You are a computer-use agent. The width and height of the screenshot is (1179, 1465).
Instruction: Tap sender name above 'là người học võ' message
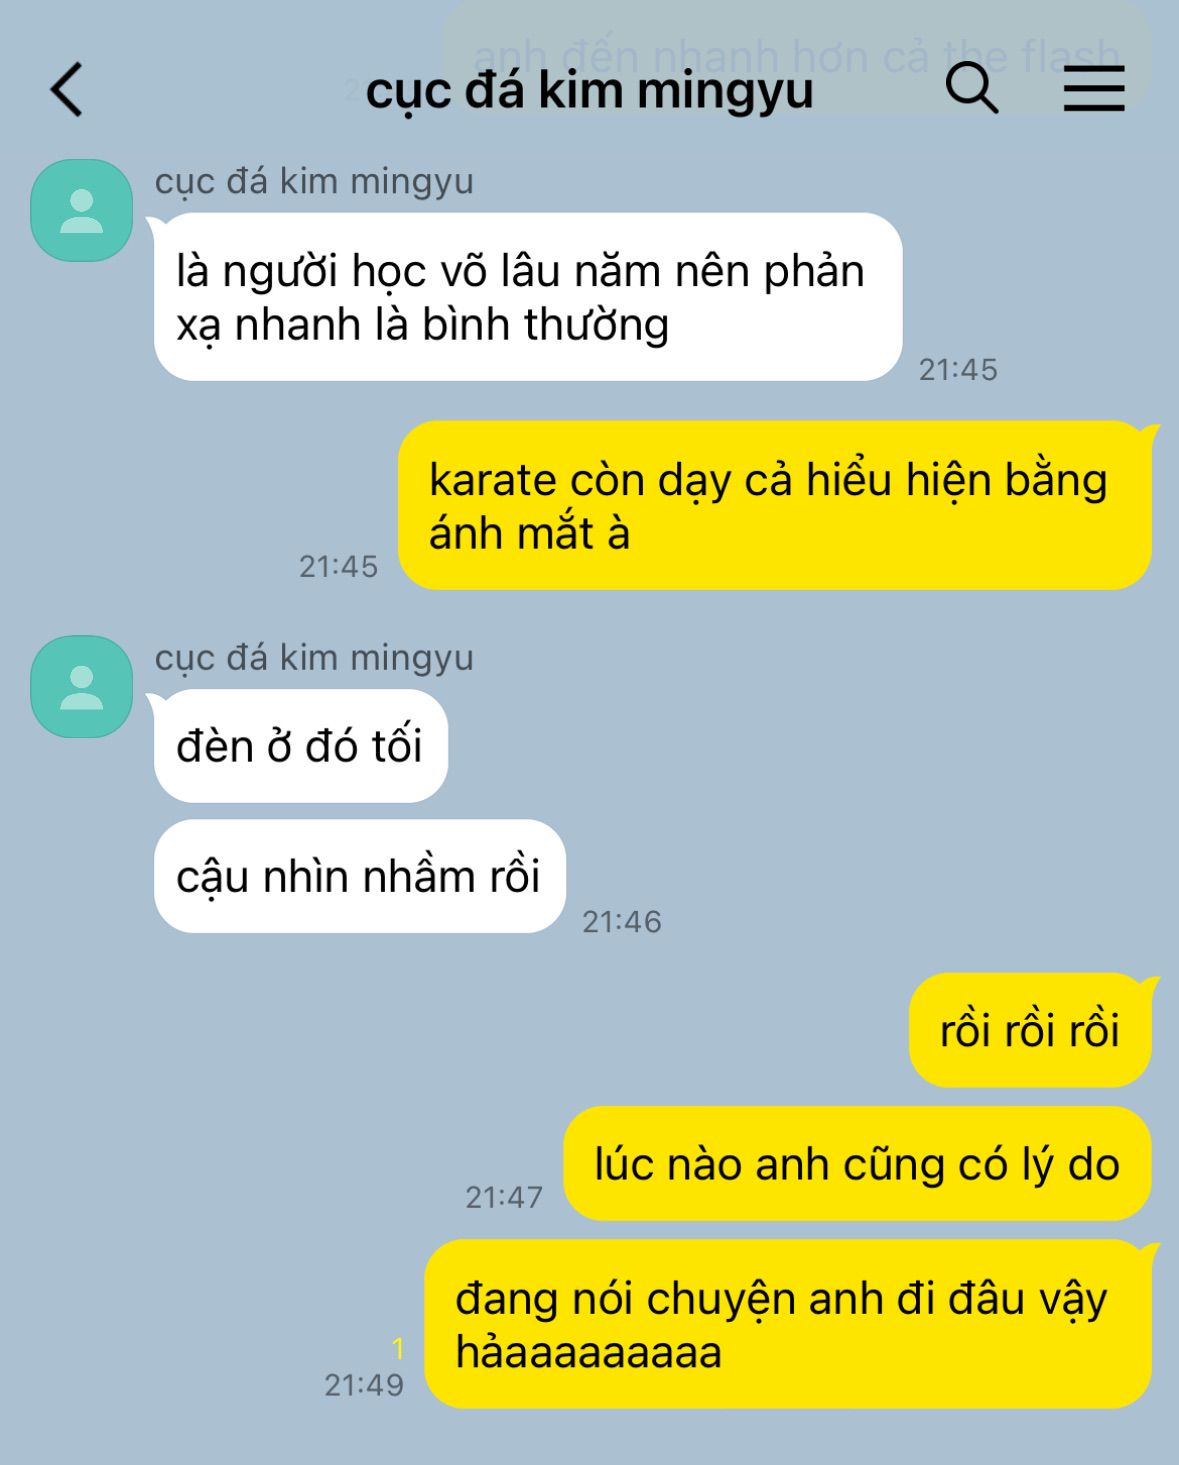coord(314,182)
